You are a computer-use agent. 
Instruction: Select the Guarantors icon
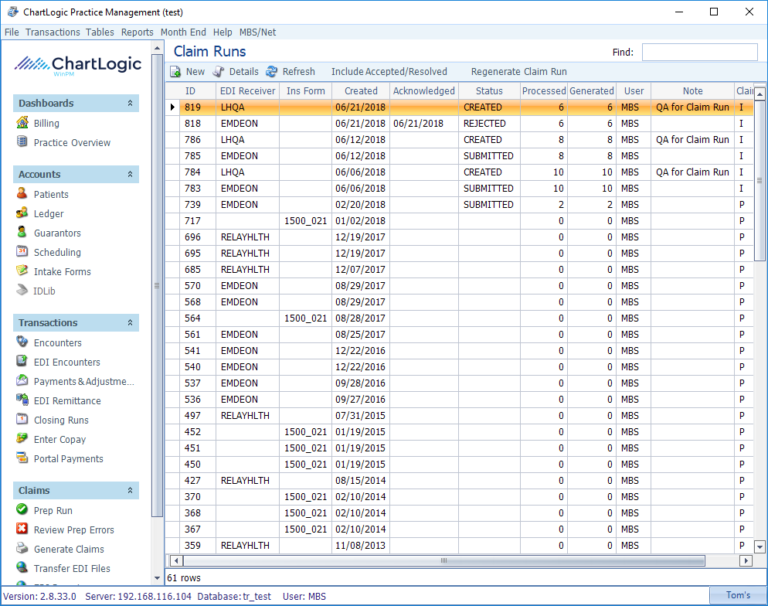click(22, 232)
